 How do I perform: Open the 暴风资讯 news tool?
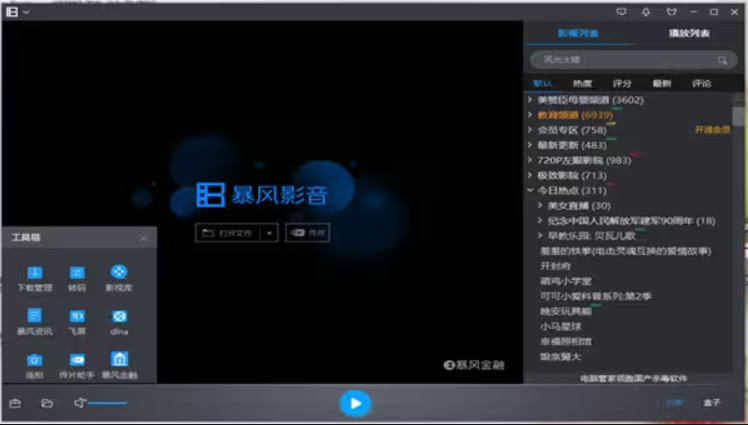click(x=34, y=322)
